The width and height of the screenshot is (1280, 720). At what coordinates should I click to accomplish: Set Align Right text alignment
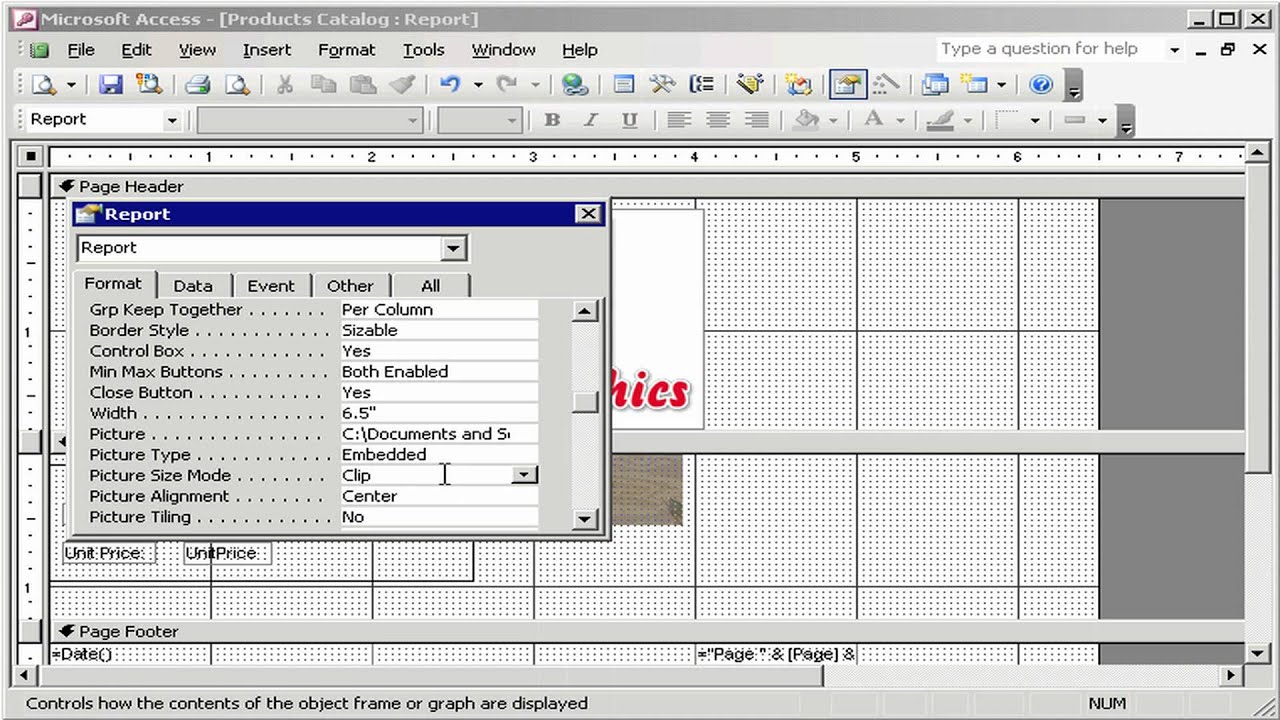coord(757,120)
